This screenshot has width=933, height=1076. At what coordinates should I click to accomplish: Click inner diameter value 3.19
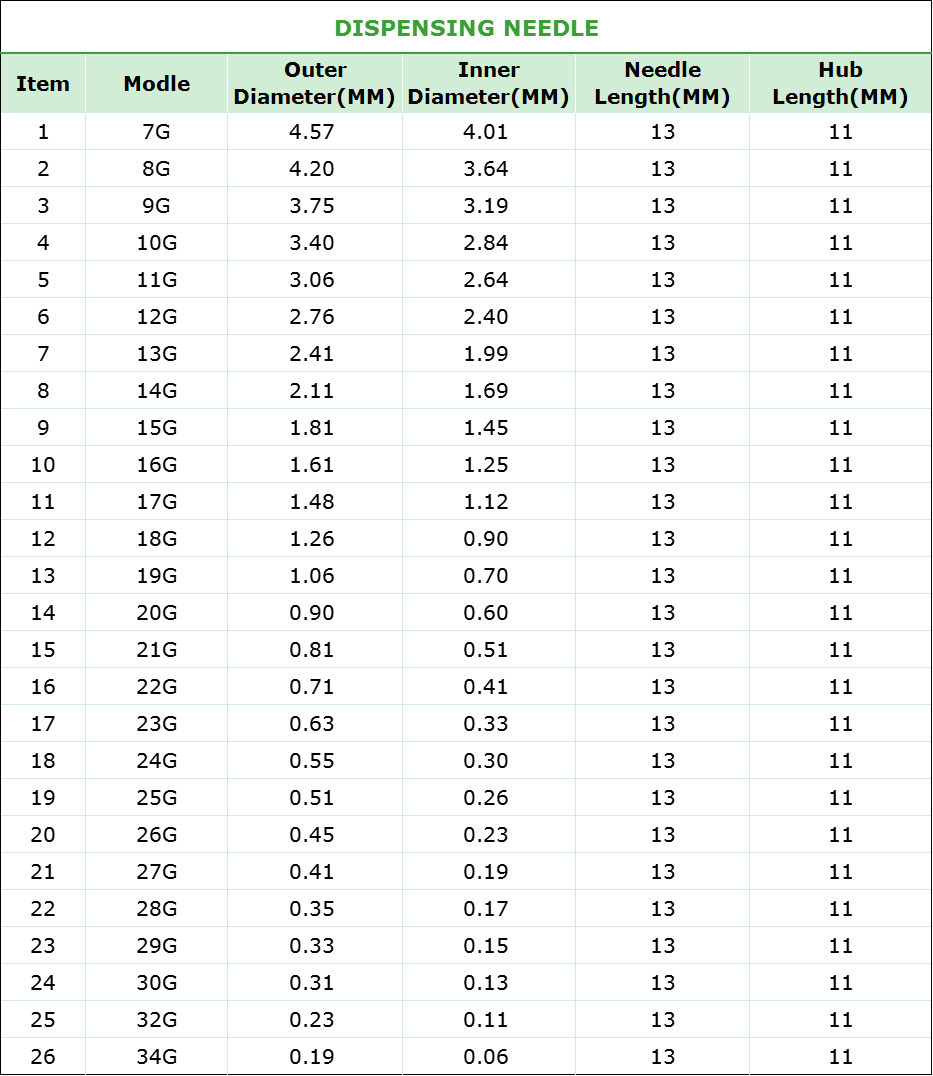coord(486,206)
